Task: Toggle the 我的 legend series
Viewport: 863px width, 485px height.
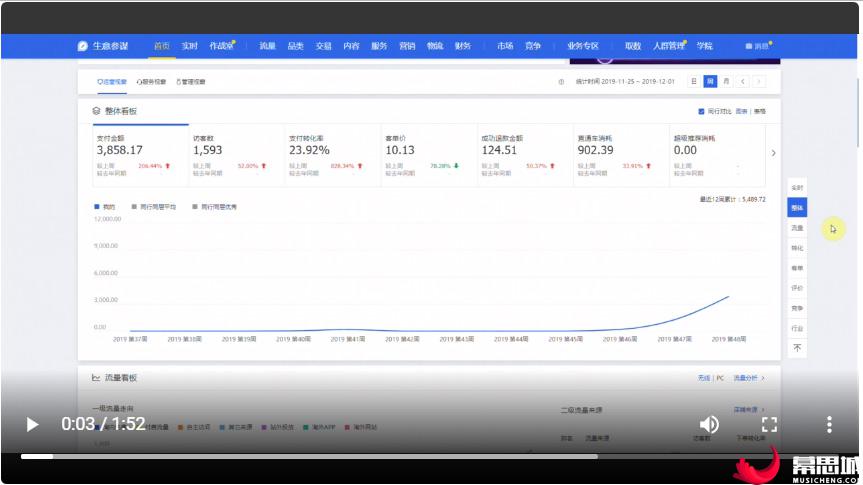Action: (x=105, y=207)
